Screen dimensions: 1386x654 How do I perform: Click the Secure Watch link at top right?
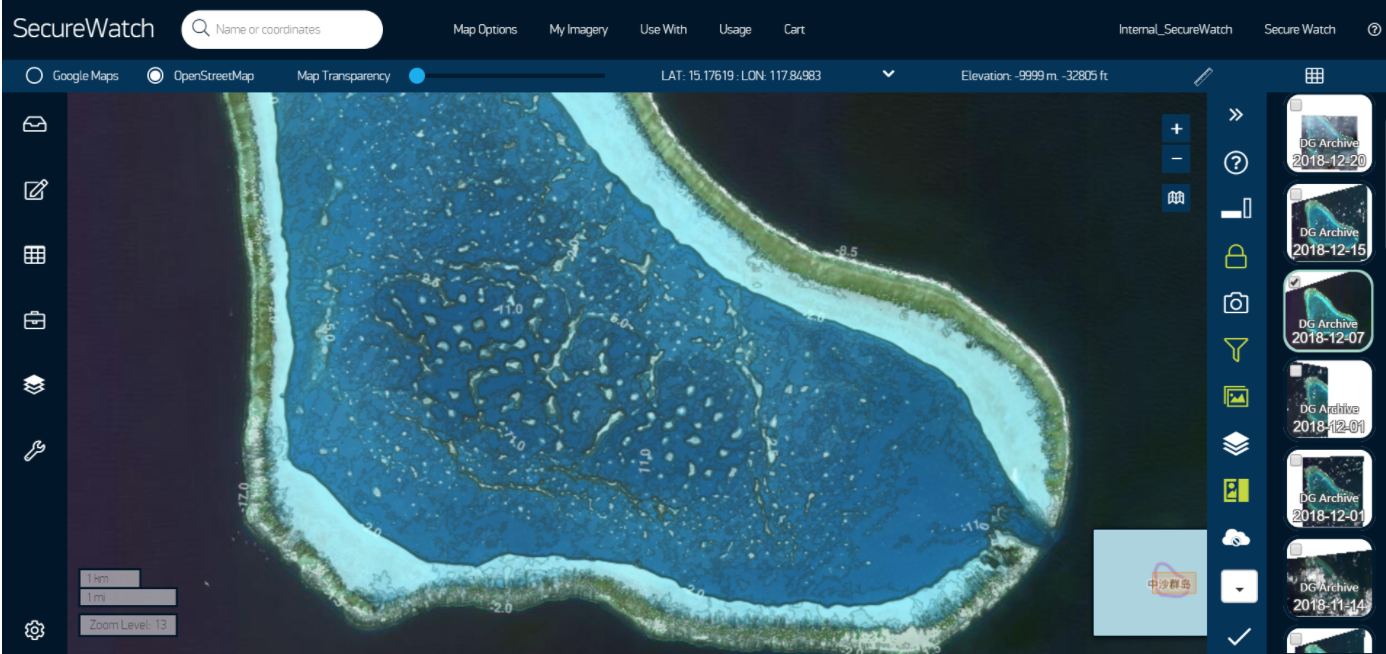(x=1299, y=30)
